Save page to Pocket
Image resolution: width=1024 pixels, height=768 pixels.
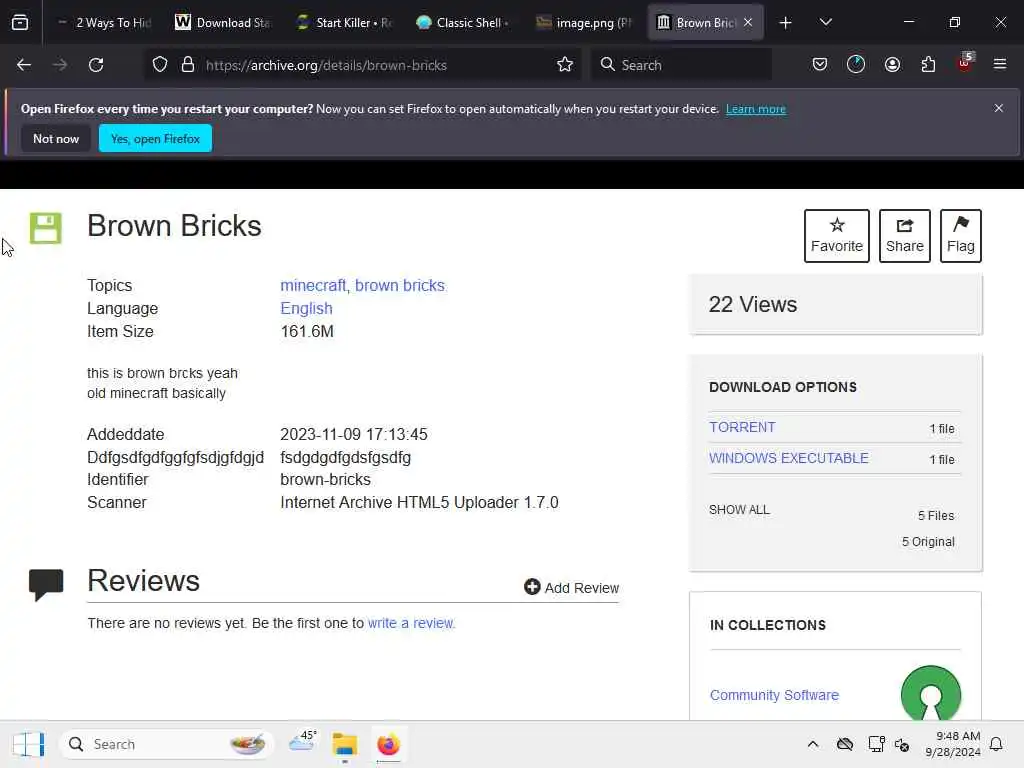pyautogui.click(x=820, y=65)
